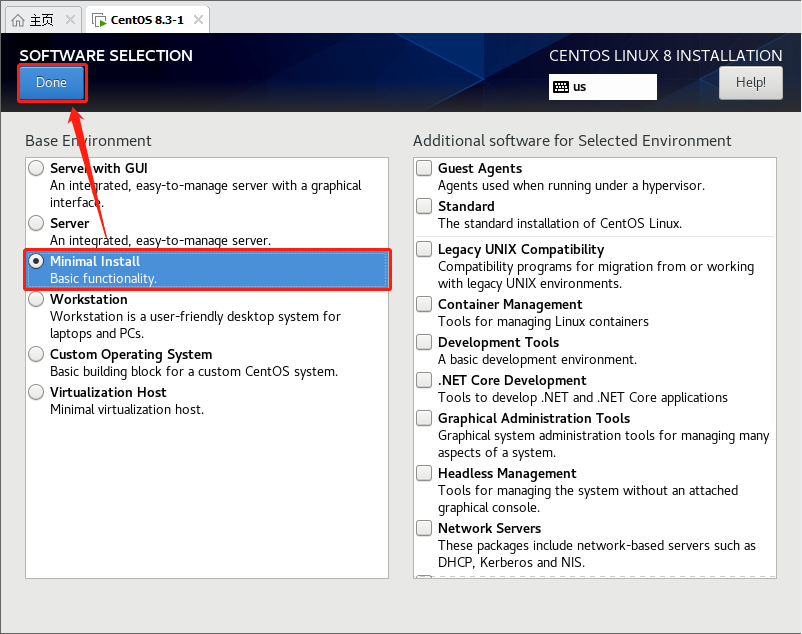
Task: Click 'Tools for managing Linux containers' text
Action: (x=543, y=322)
